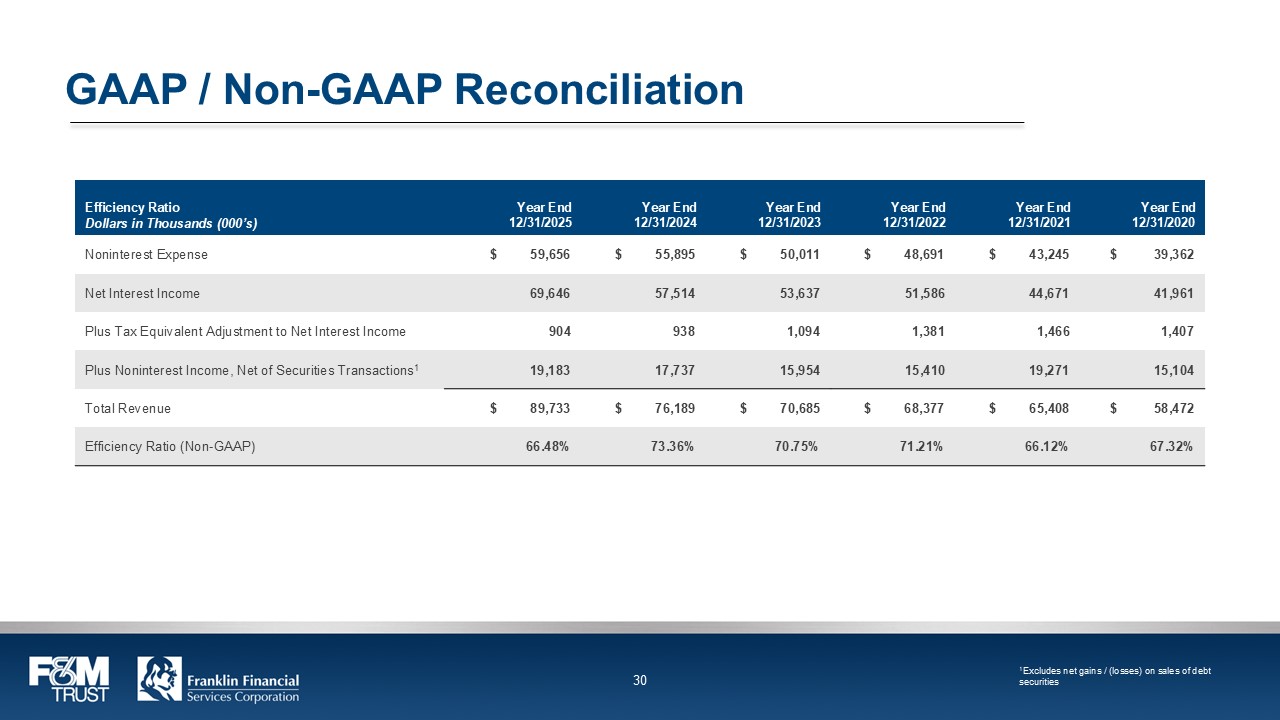
Task: Select the Franklin Financial Services Corporation text
Action: [x=243, y=688]
